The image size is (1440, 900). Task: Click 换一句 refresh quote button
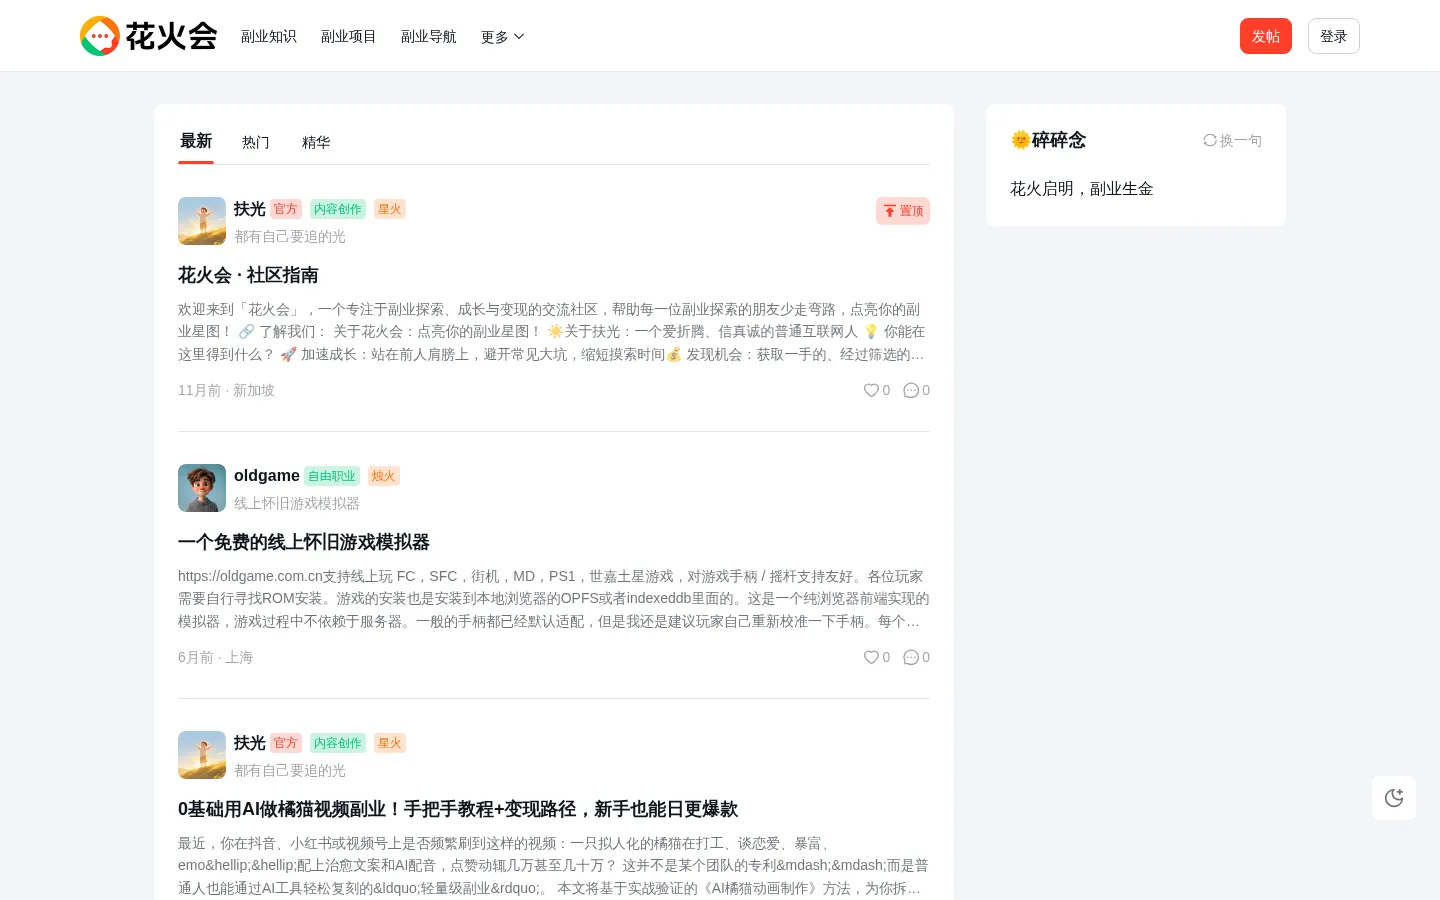[x=1232, y=140]
